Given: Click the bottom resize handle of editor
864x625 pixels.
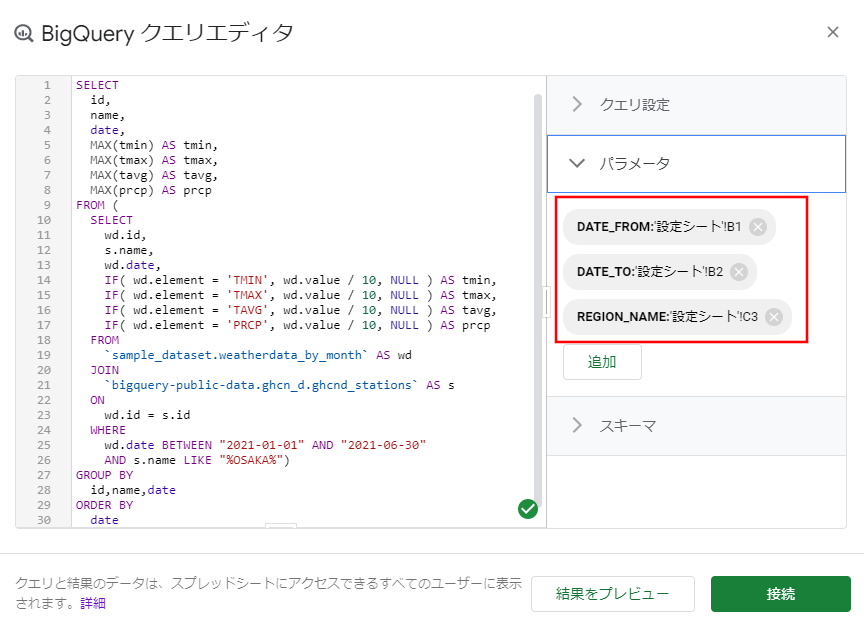Looking at the screenshot, I should [x=281, y=526].
